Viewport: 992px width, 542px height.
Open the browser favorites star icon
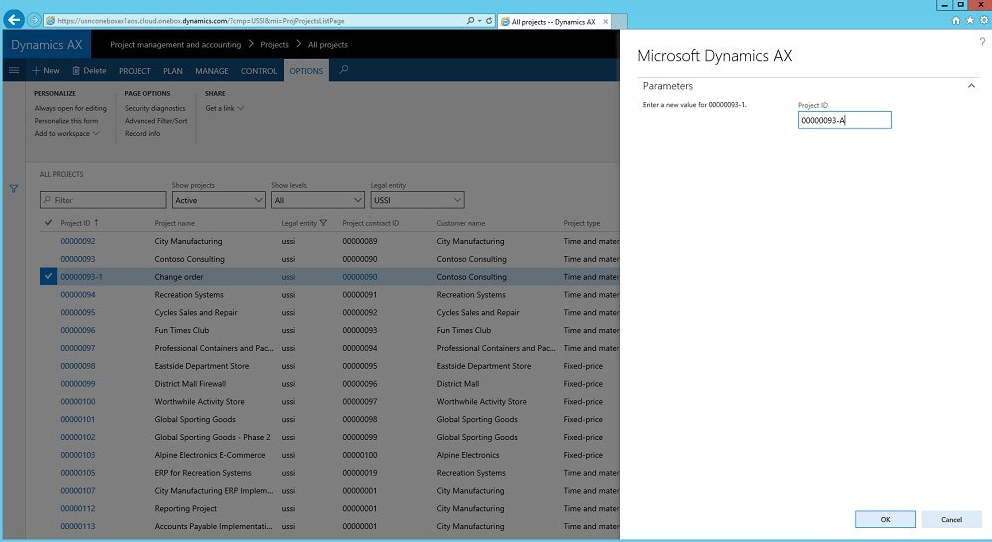click(x=970, y=20)
